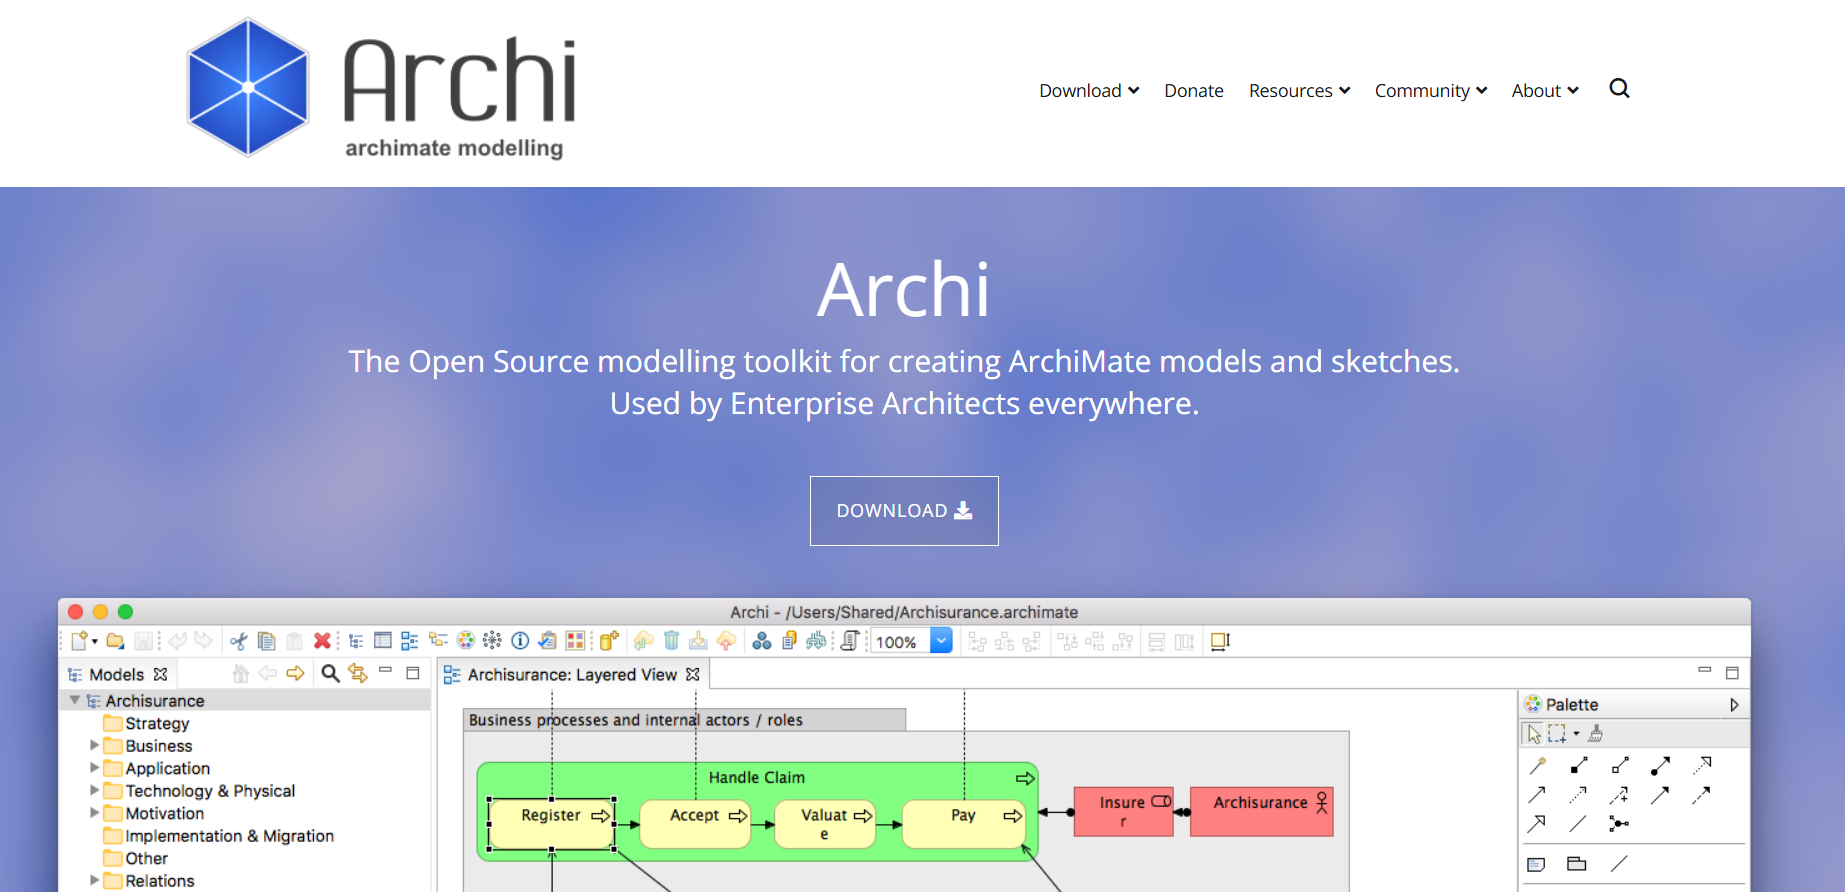
Task: Select the Implementation & Migration folder
Action: [219, 836]
